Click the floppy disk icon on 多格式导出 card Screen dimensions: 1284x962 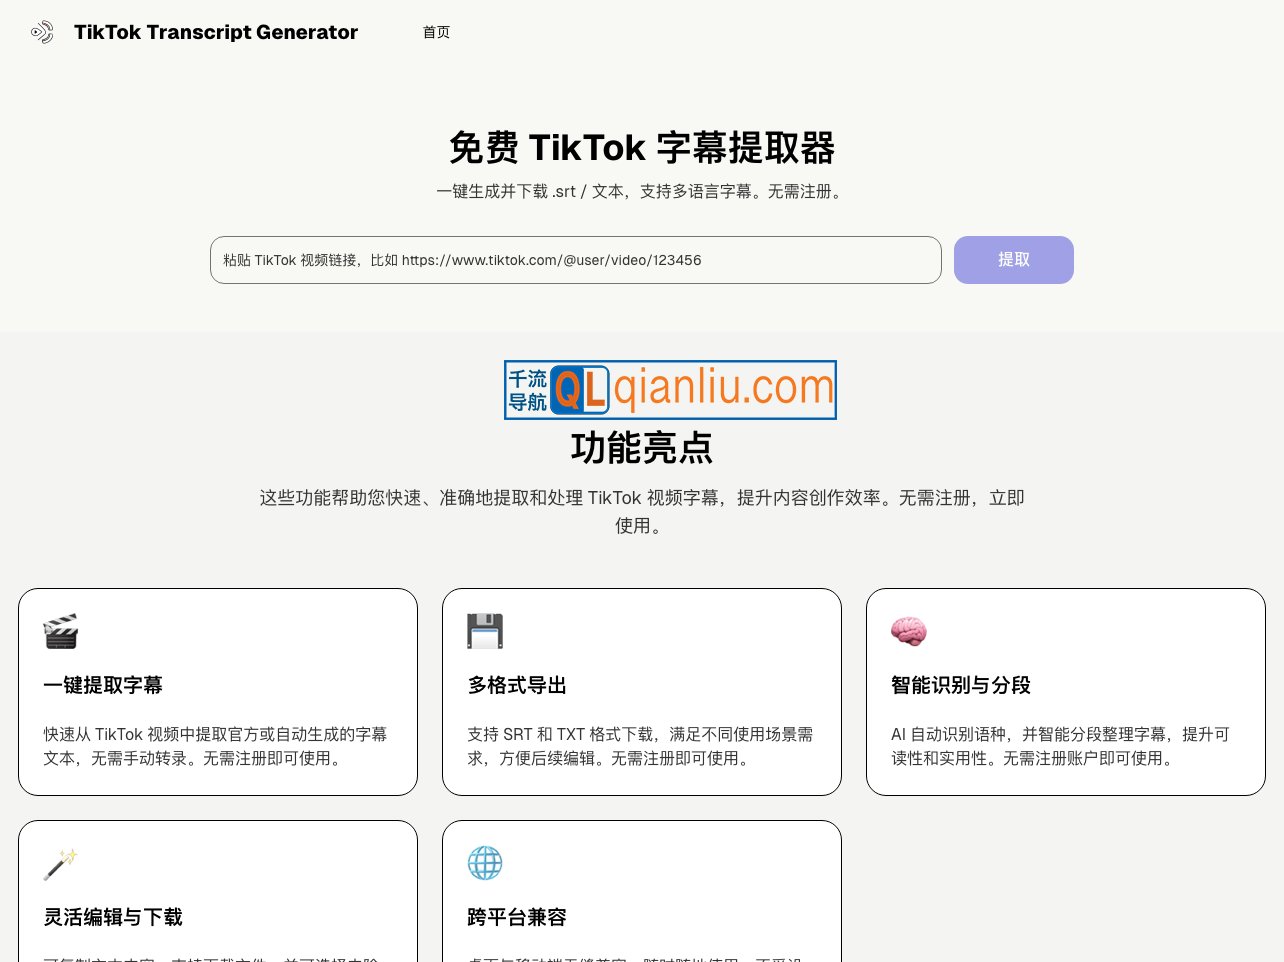point(485,631)
